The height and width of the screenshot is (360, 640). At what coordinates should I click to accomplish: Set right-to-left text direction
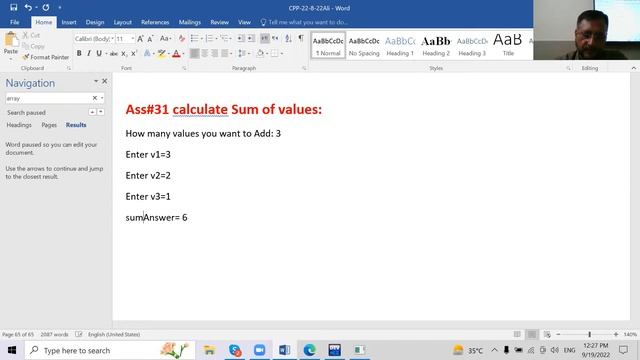[x=275, y=38]
